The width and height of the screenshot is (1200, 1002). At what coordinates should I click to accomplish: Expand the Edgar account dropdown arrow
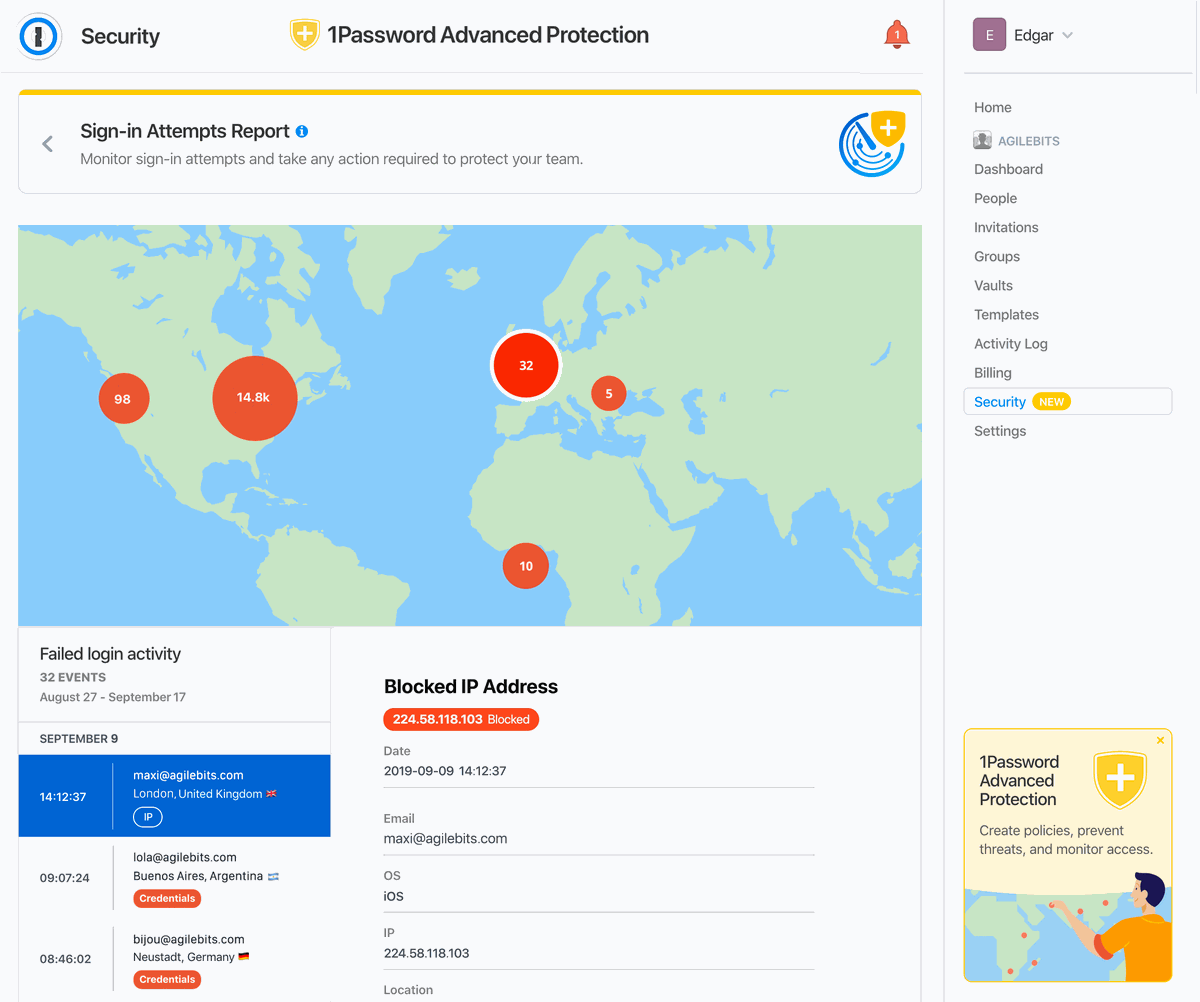click(x=1067, y=36)
